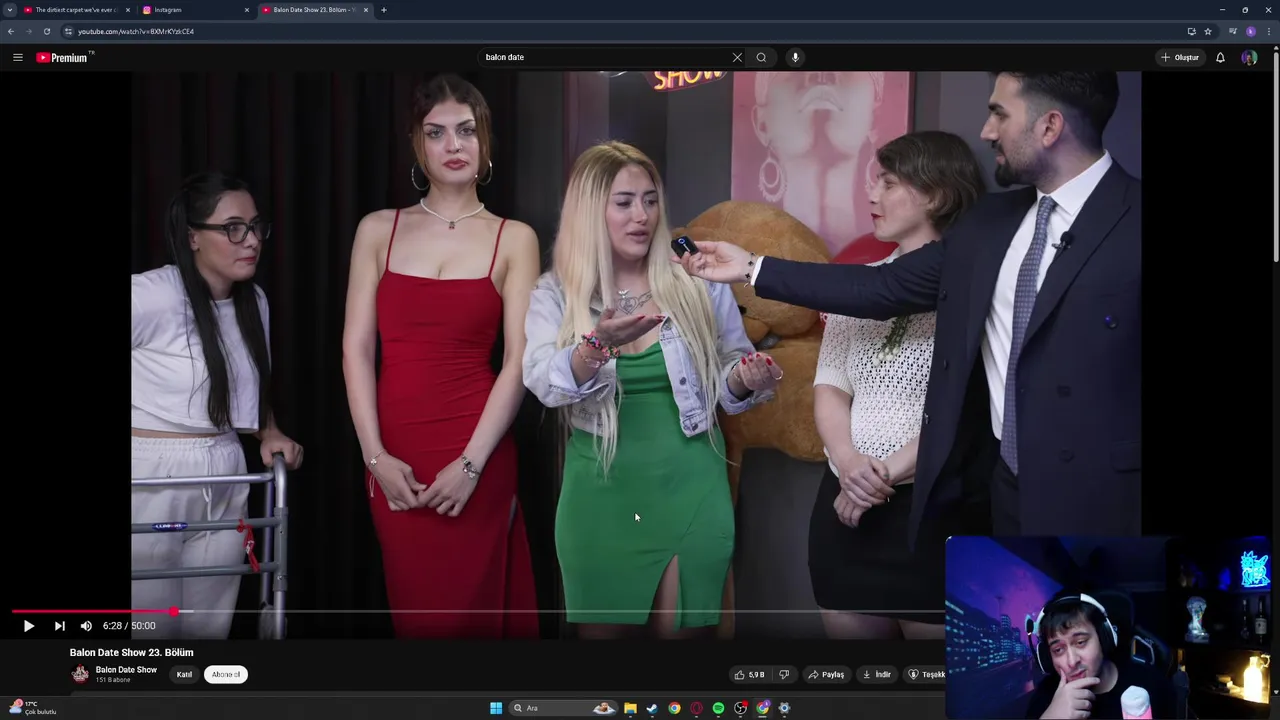Viewport: 1280px width, 720px height.
Task: Seek using the red progress bar scrubber
Action: (x=174, y=611)
